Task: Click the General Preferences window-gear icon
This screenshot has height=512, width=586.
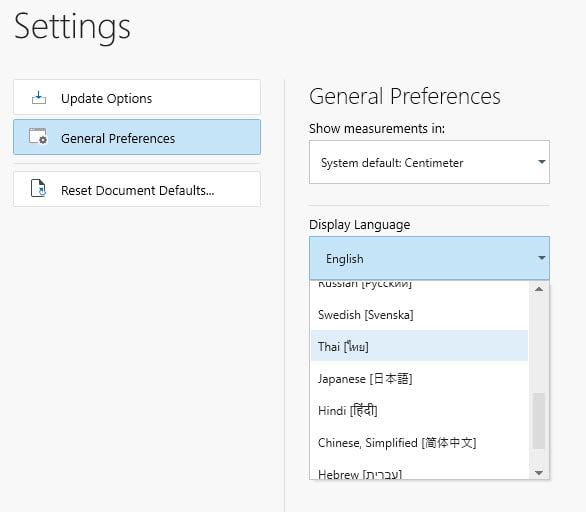Action: (38, 137)
